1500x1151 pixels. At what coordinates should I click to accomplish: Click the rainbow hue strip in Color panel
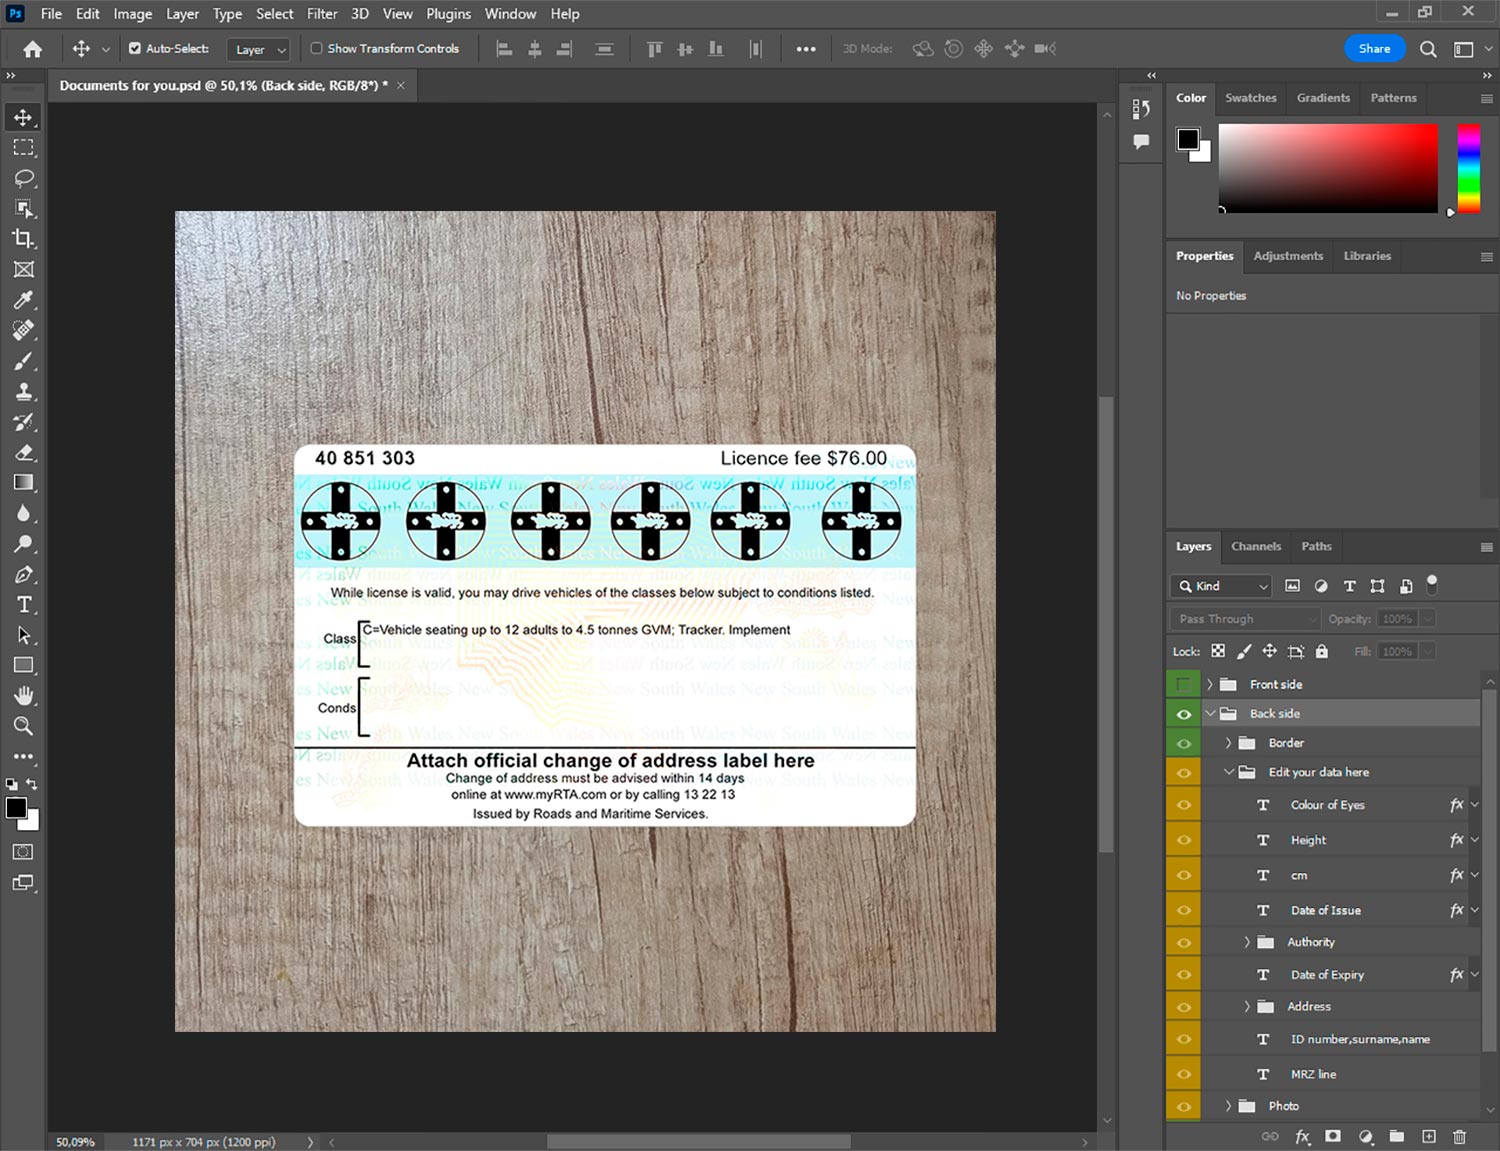[1468, 168]
